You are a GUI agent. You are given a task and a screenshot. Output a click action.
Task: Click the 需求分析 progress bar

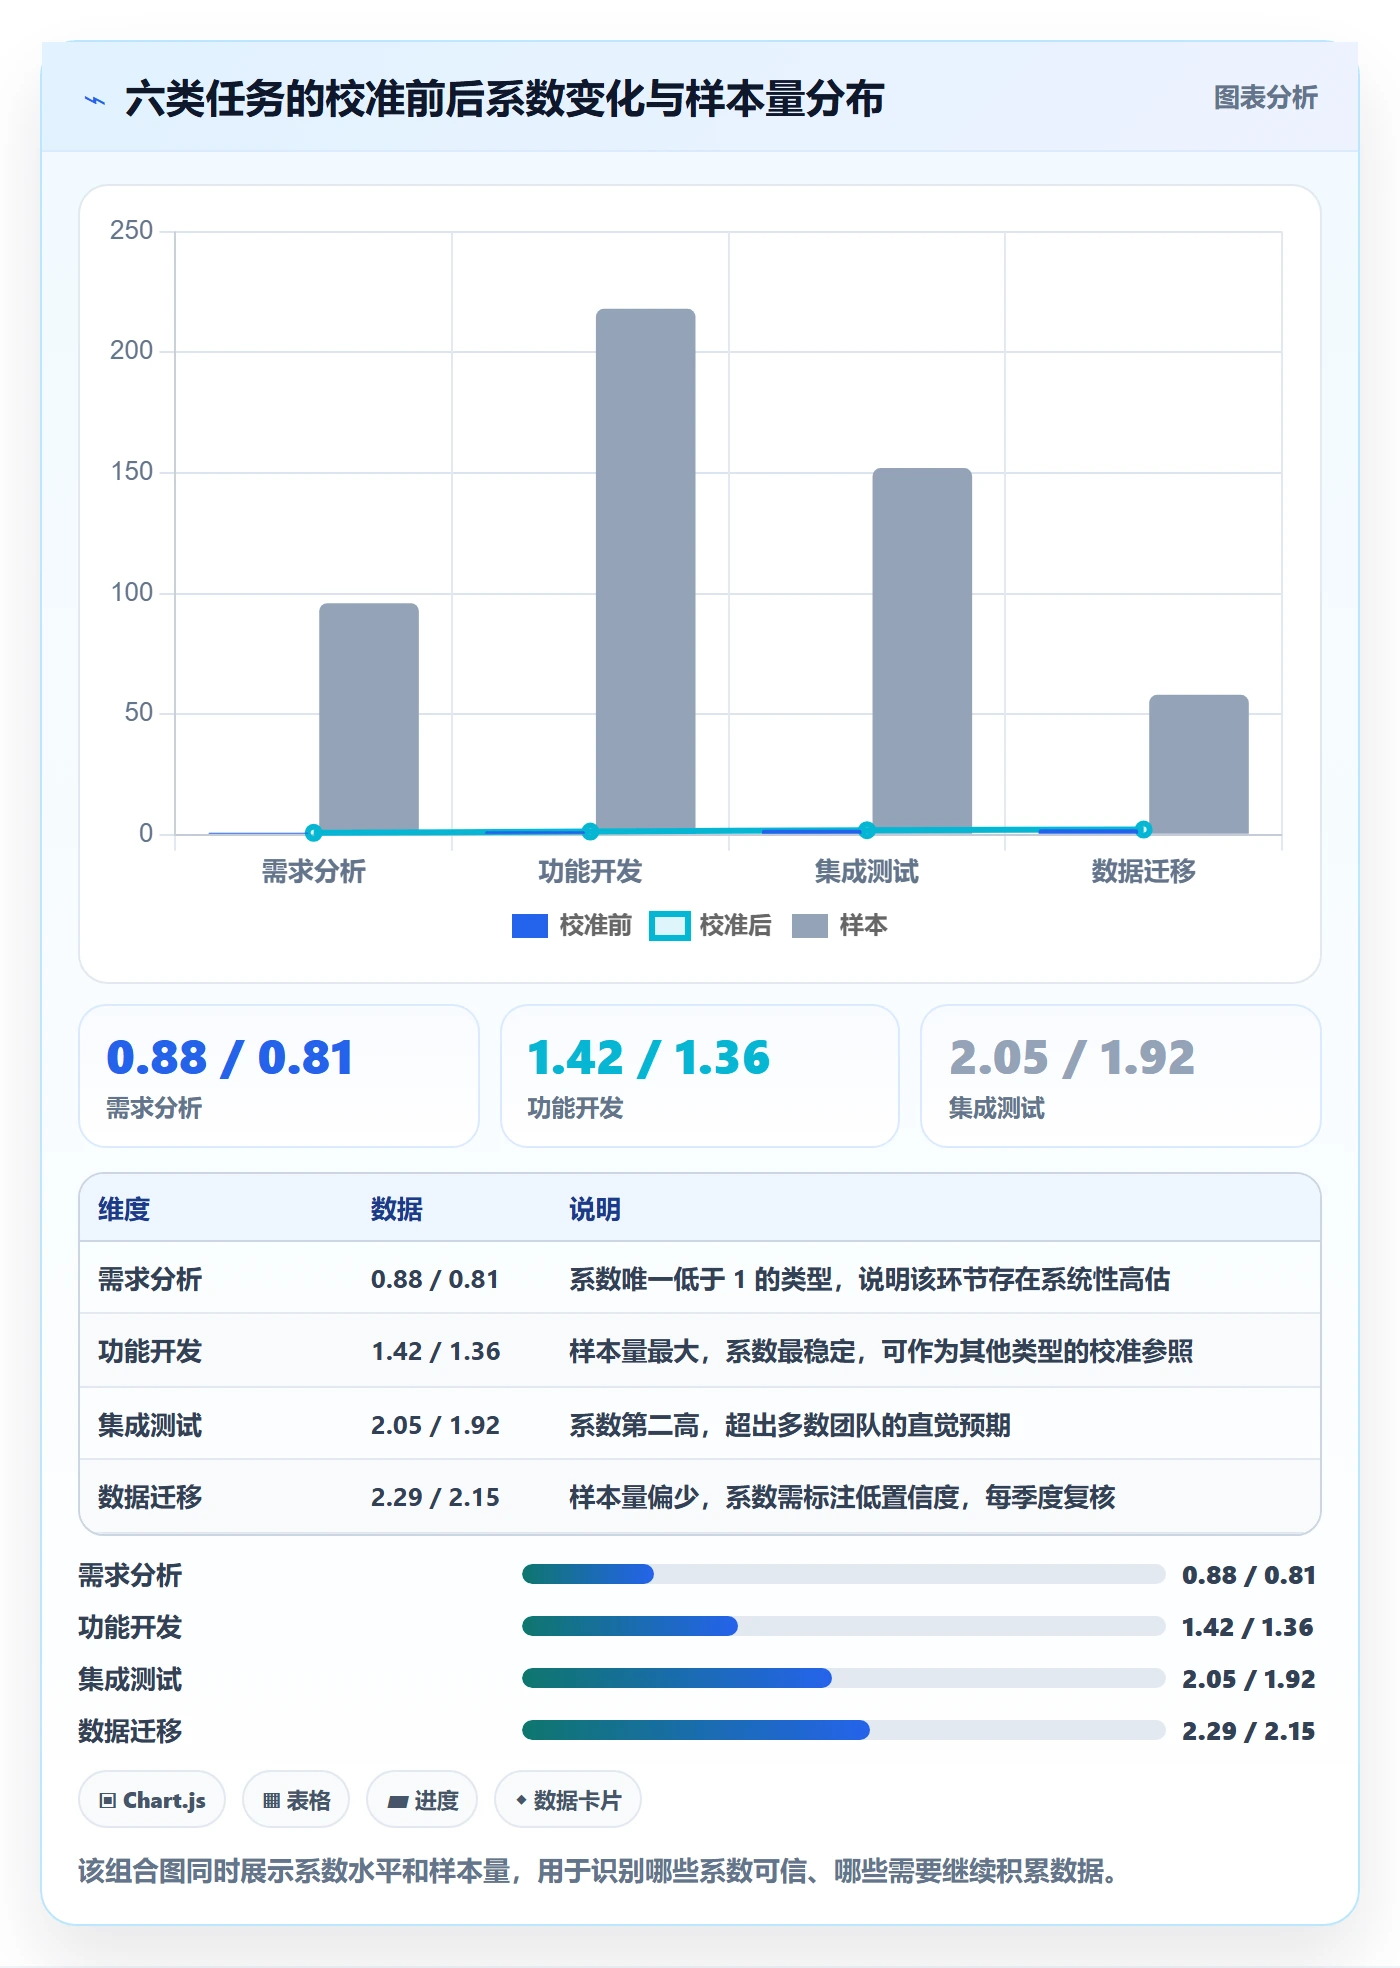coord(843,1574)
